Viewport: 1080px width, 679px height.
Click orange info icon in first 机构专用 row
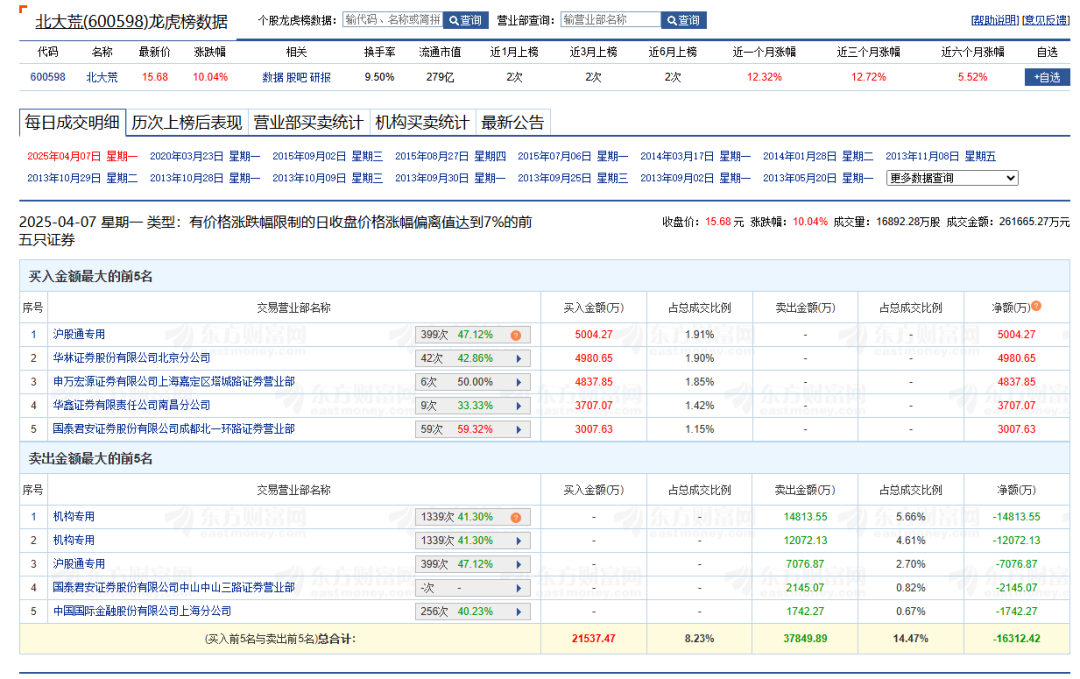(516, 517)
